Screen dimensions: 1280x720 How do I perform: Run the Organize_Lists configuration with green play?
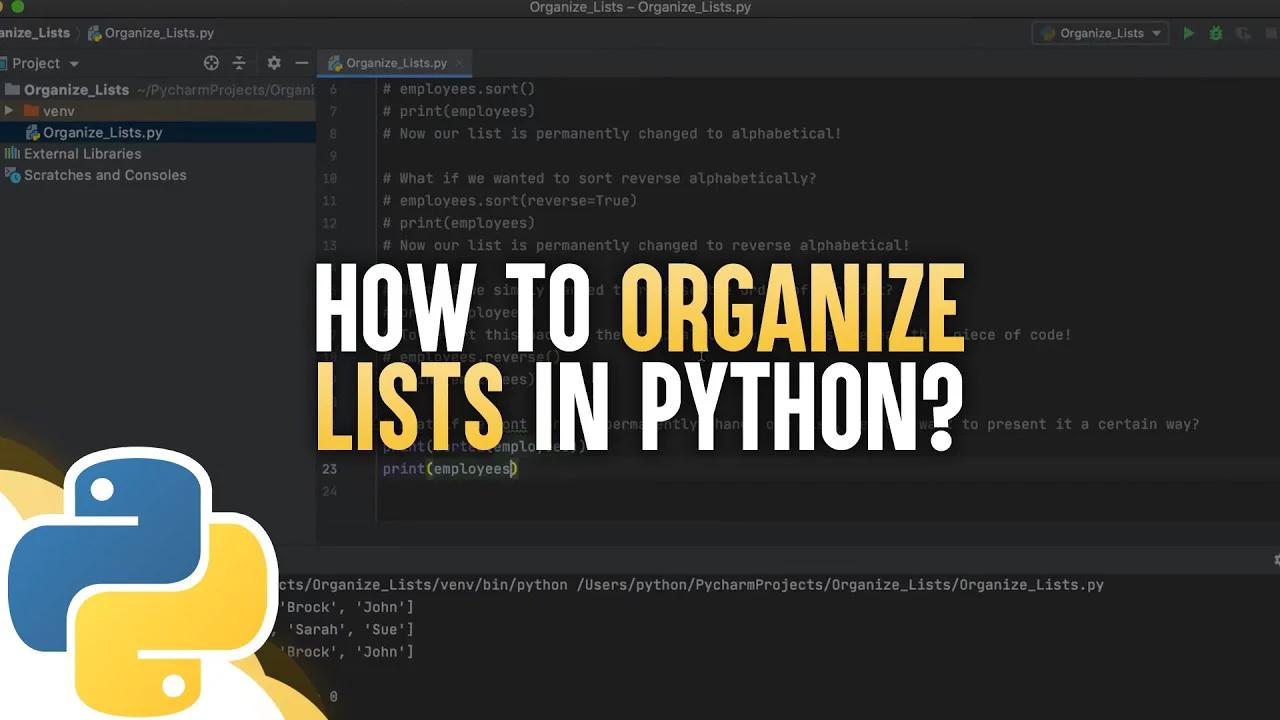point(1188,33)
